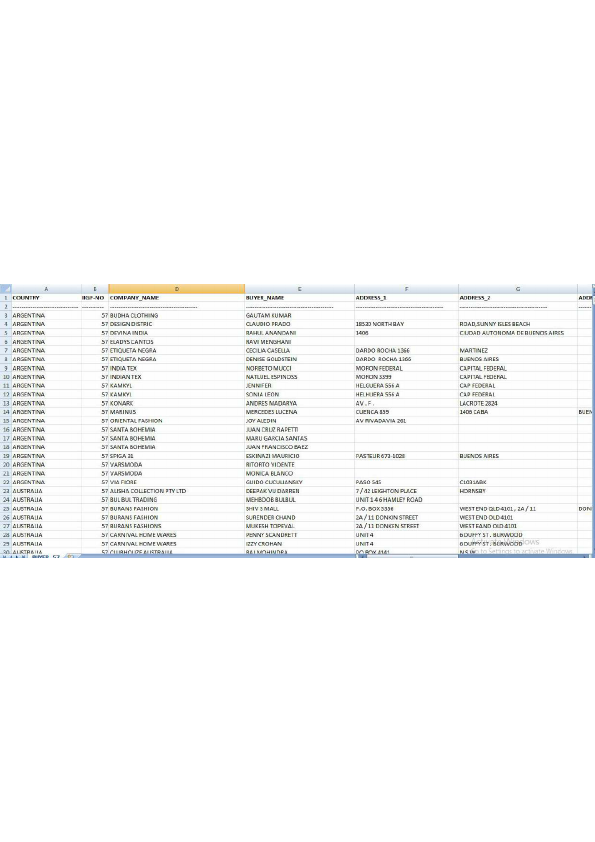Select cell UNIT 1 4-6 HAMLEY ROAD

tap(406, 499)
